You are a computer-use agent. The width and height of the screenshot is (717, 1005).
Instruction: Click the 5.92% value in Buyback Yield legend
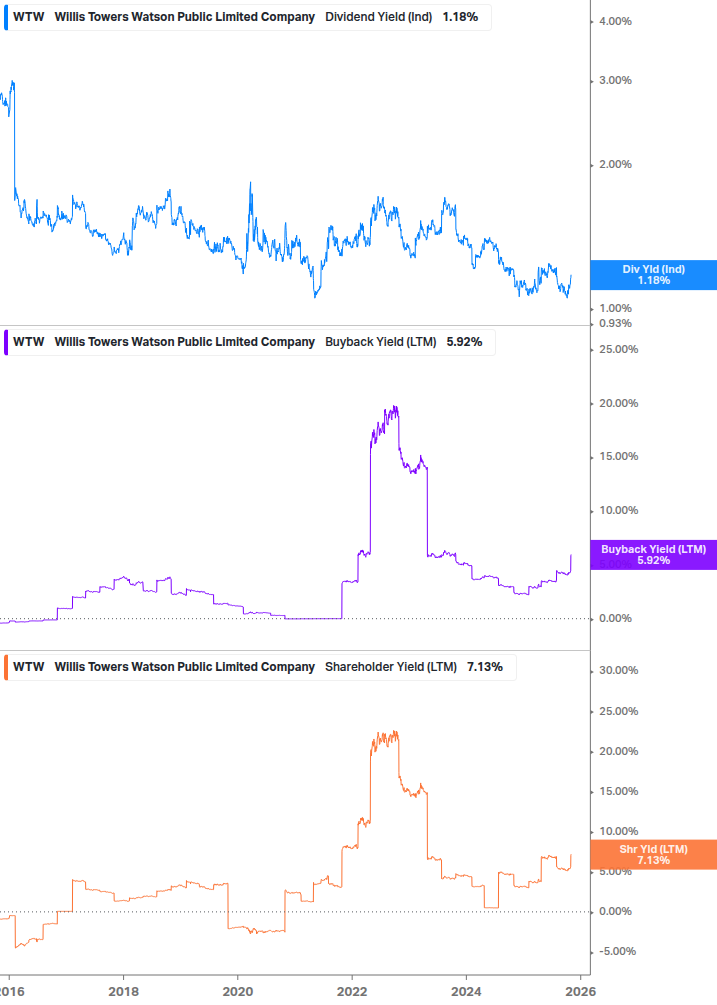tap(465, 342)
